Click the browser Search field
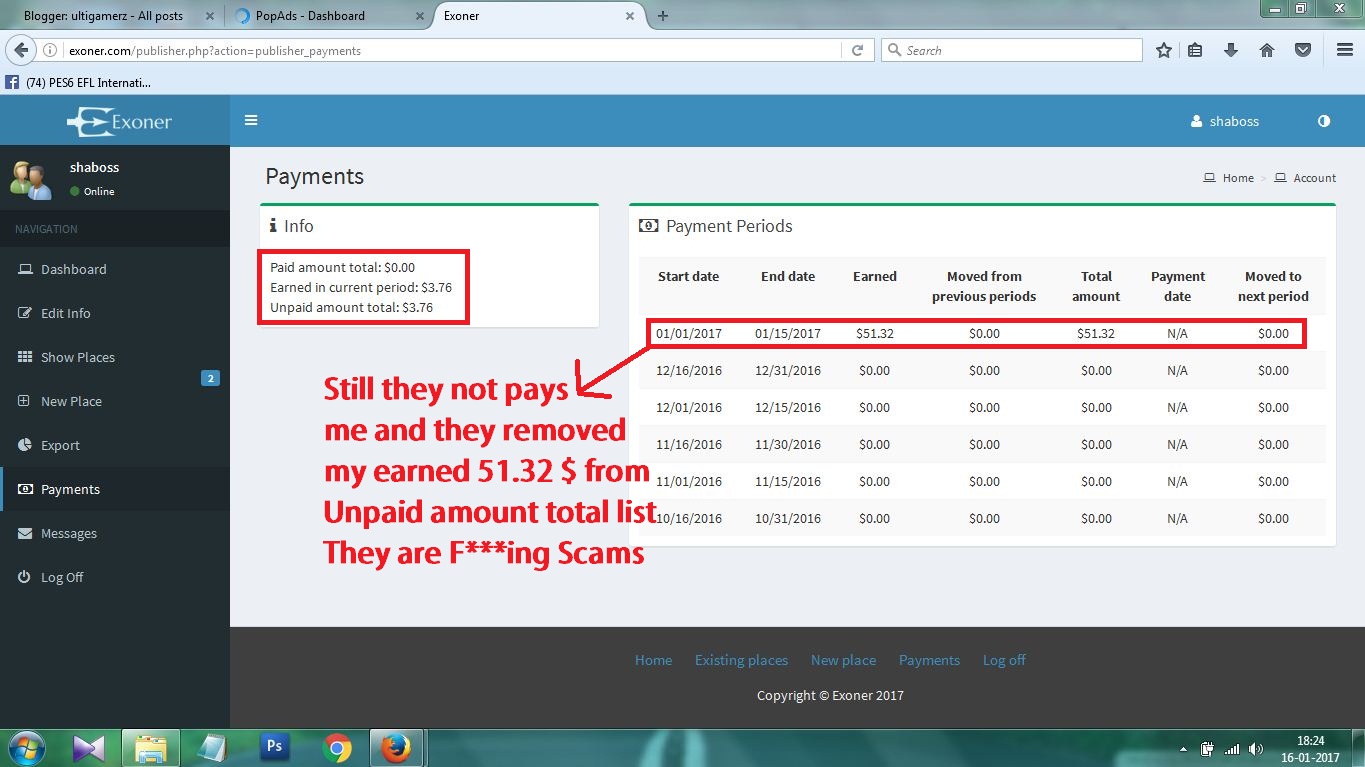The image size is (1365, 767). point(1011,50)
